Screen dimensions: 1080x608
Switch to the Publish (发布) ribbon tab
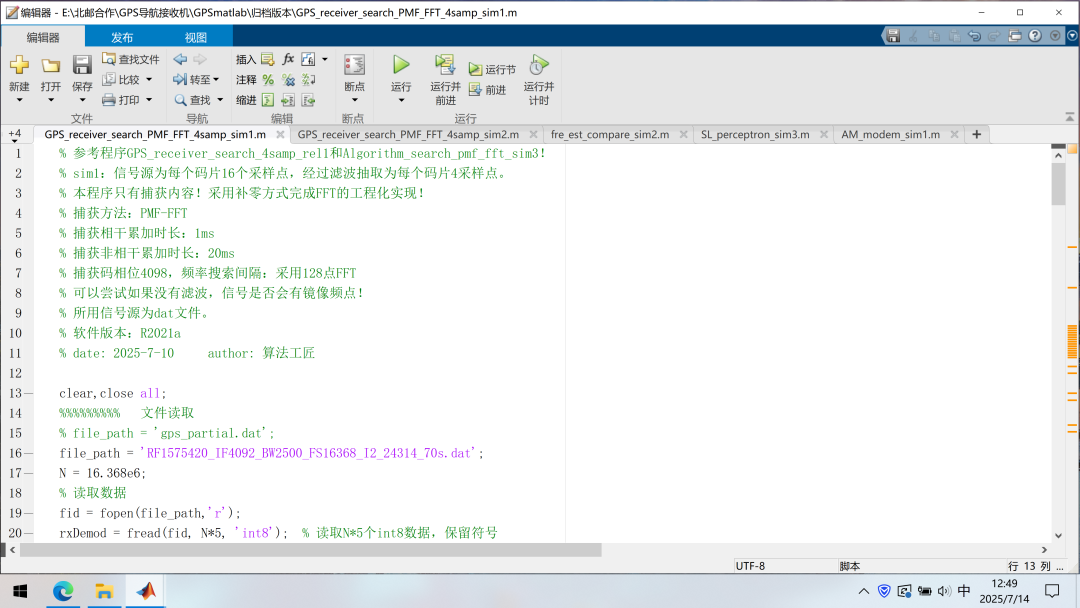pyautogui.click(x=122, y=37)
